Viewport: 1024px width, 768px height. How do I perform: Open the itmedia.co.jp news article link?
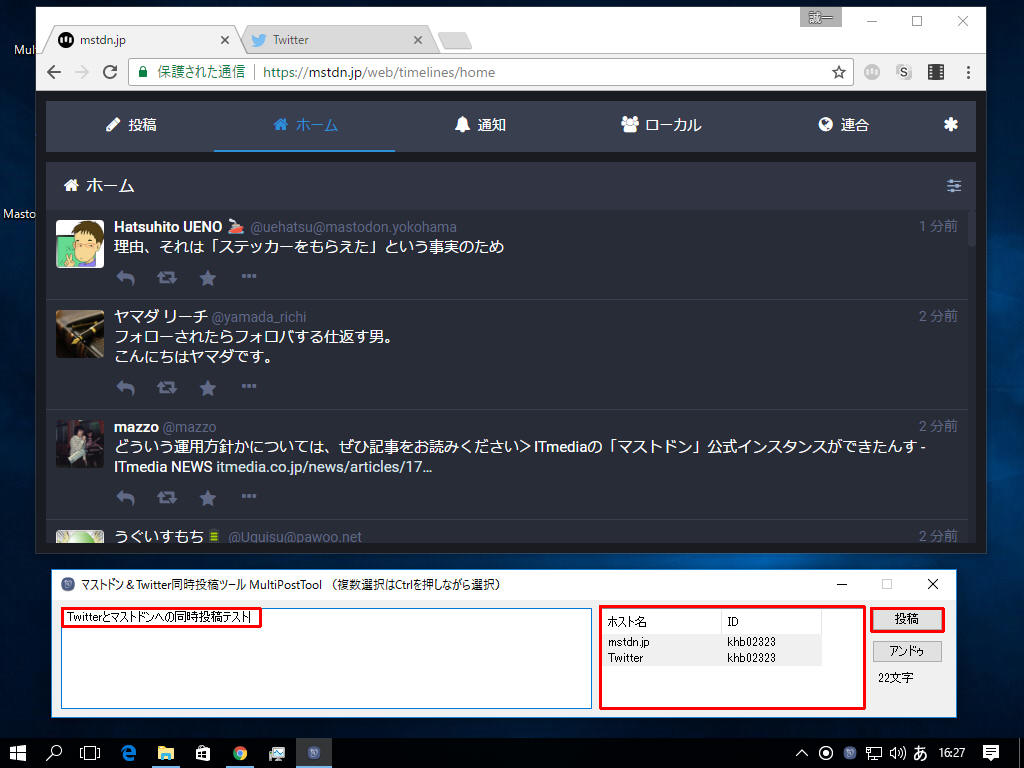pyautogui.click(x=324, y=467)
